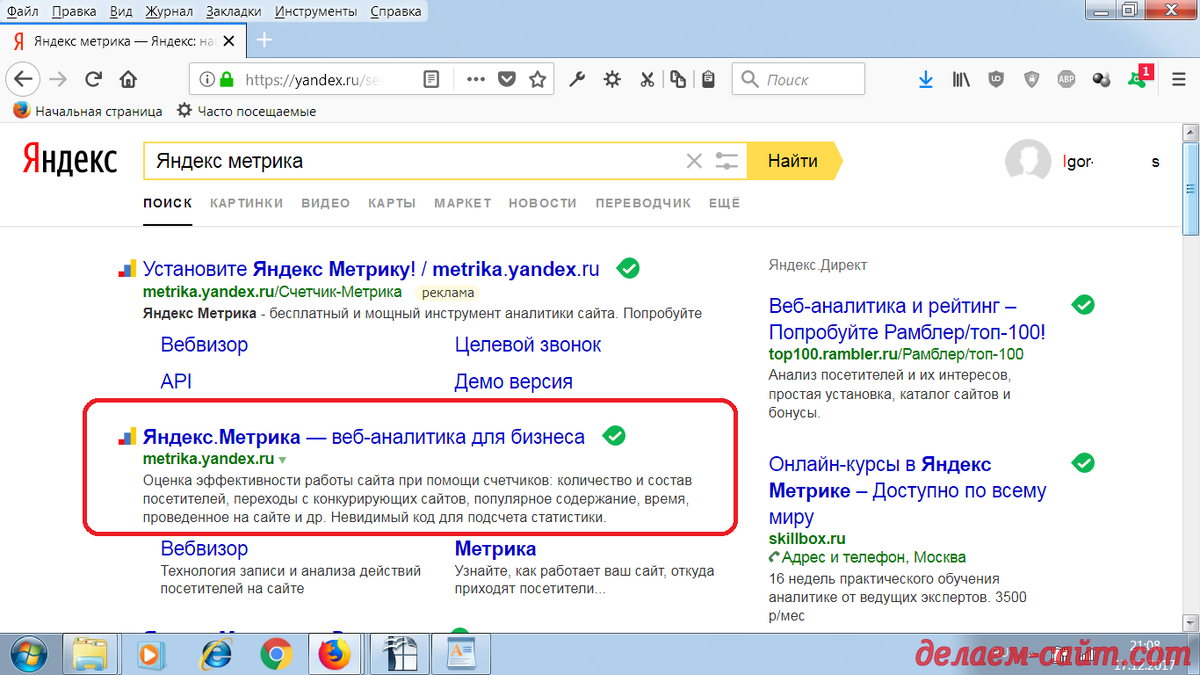Click the copy icon in toolbar
Screen dimensions: 1200x675
tap(679, 79)
